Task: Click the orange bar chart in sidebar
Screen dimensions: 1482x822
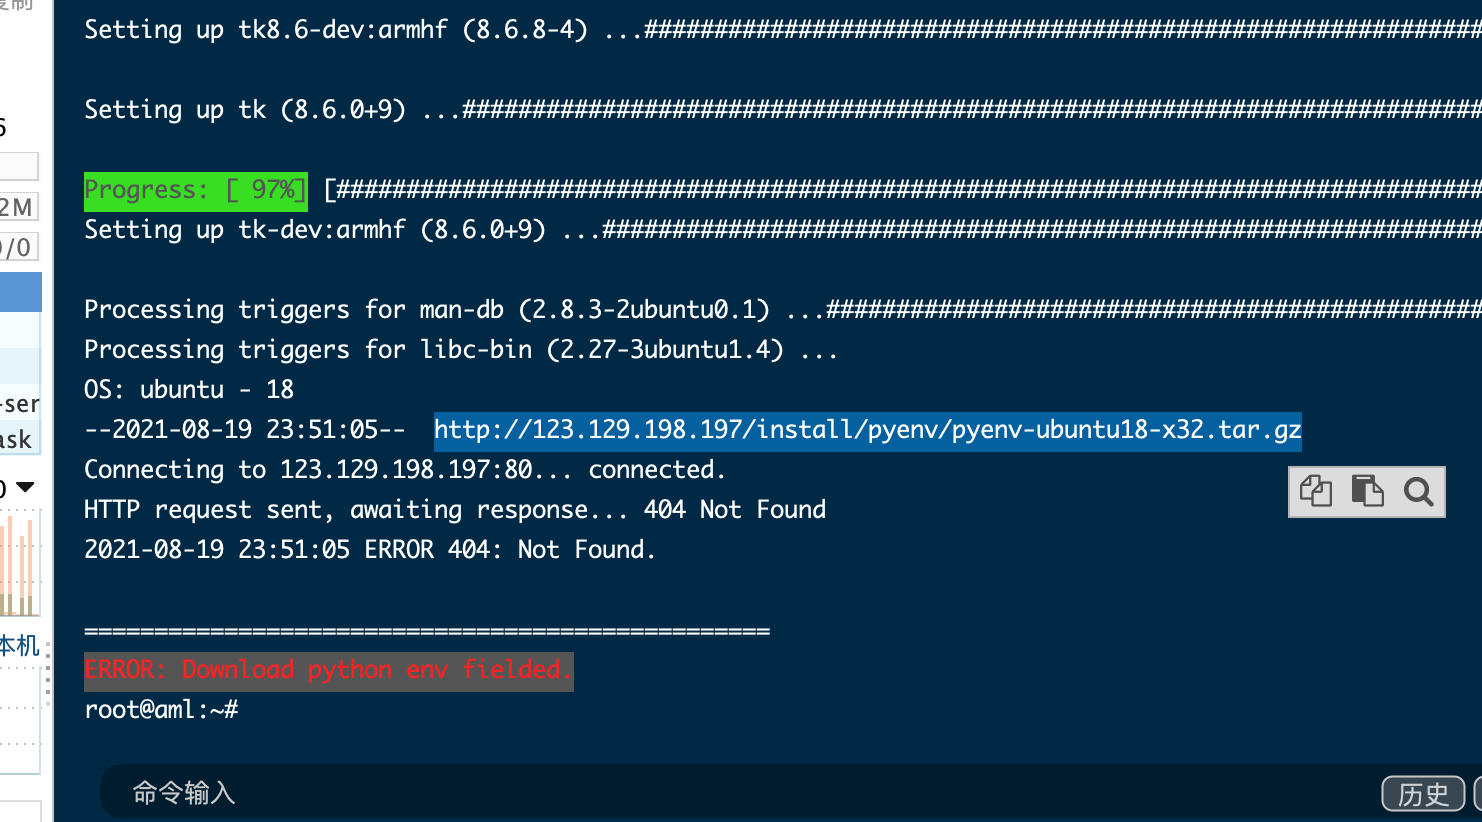Action: pos(20,564)
